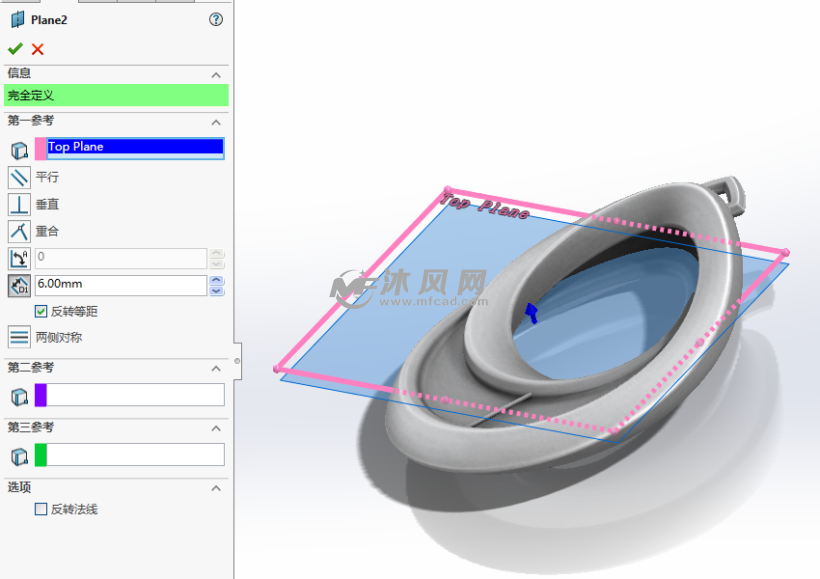This screenshot has height=579, width=820.
Task: Select the Perpendicular (垂直) constraint icon
Action: click(19, 204)
